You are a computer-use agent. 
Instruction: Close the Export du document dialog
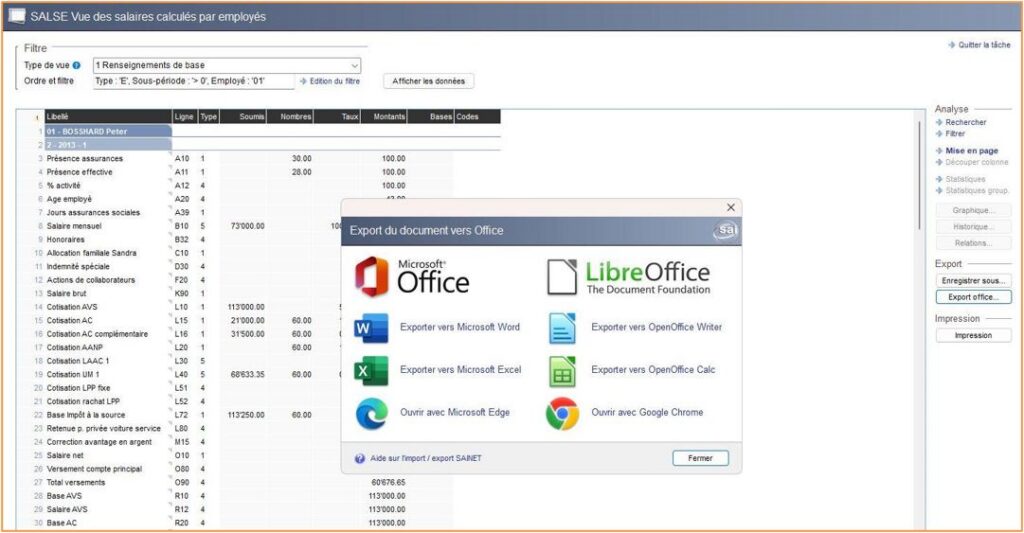click(x=731, y=207)
